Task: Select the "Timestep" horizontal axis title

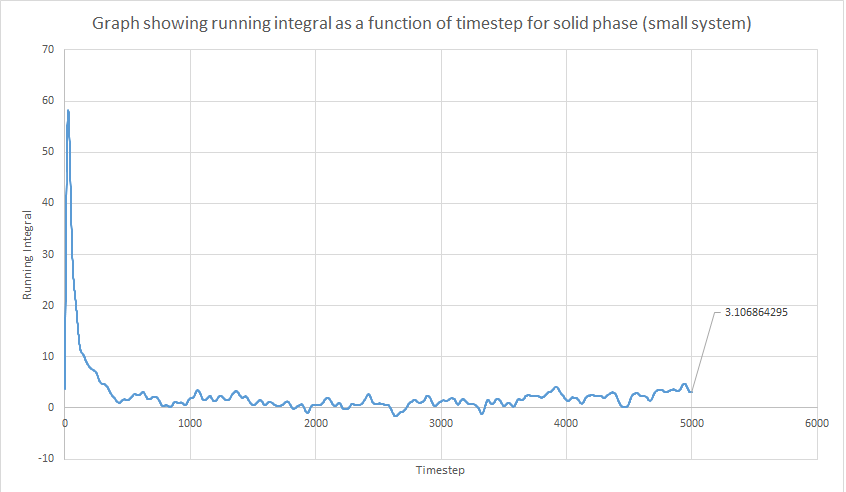Action: point(440,470)
